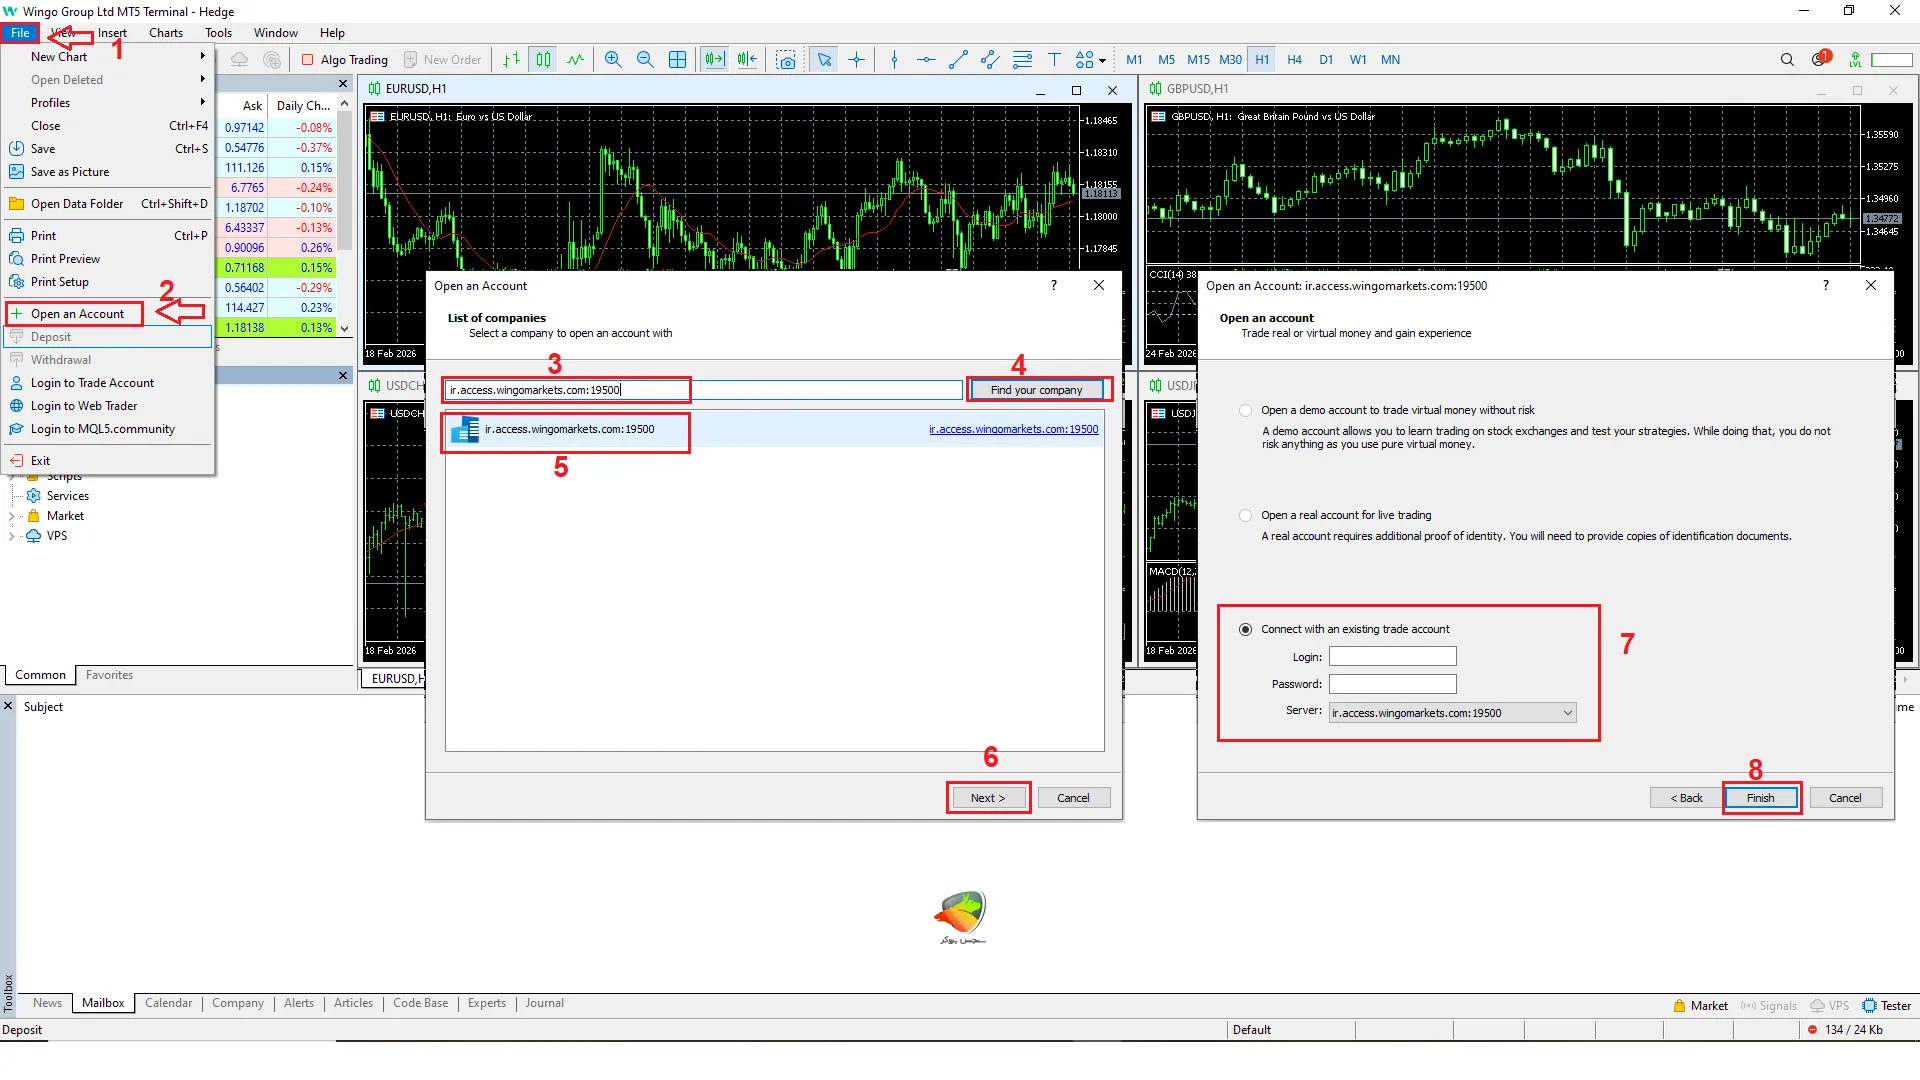The width and height of the screenshot is (1920, 1080).
Task: Click Open an Account menu entry
Action: (x=77, y=314)
